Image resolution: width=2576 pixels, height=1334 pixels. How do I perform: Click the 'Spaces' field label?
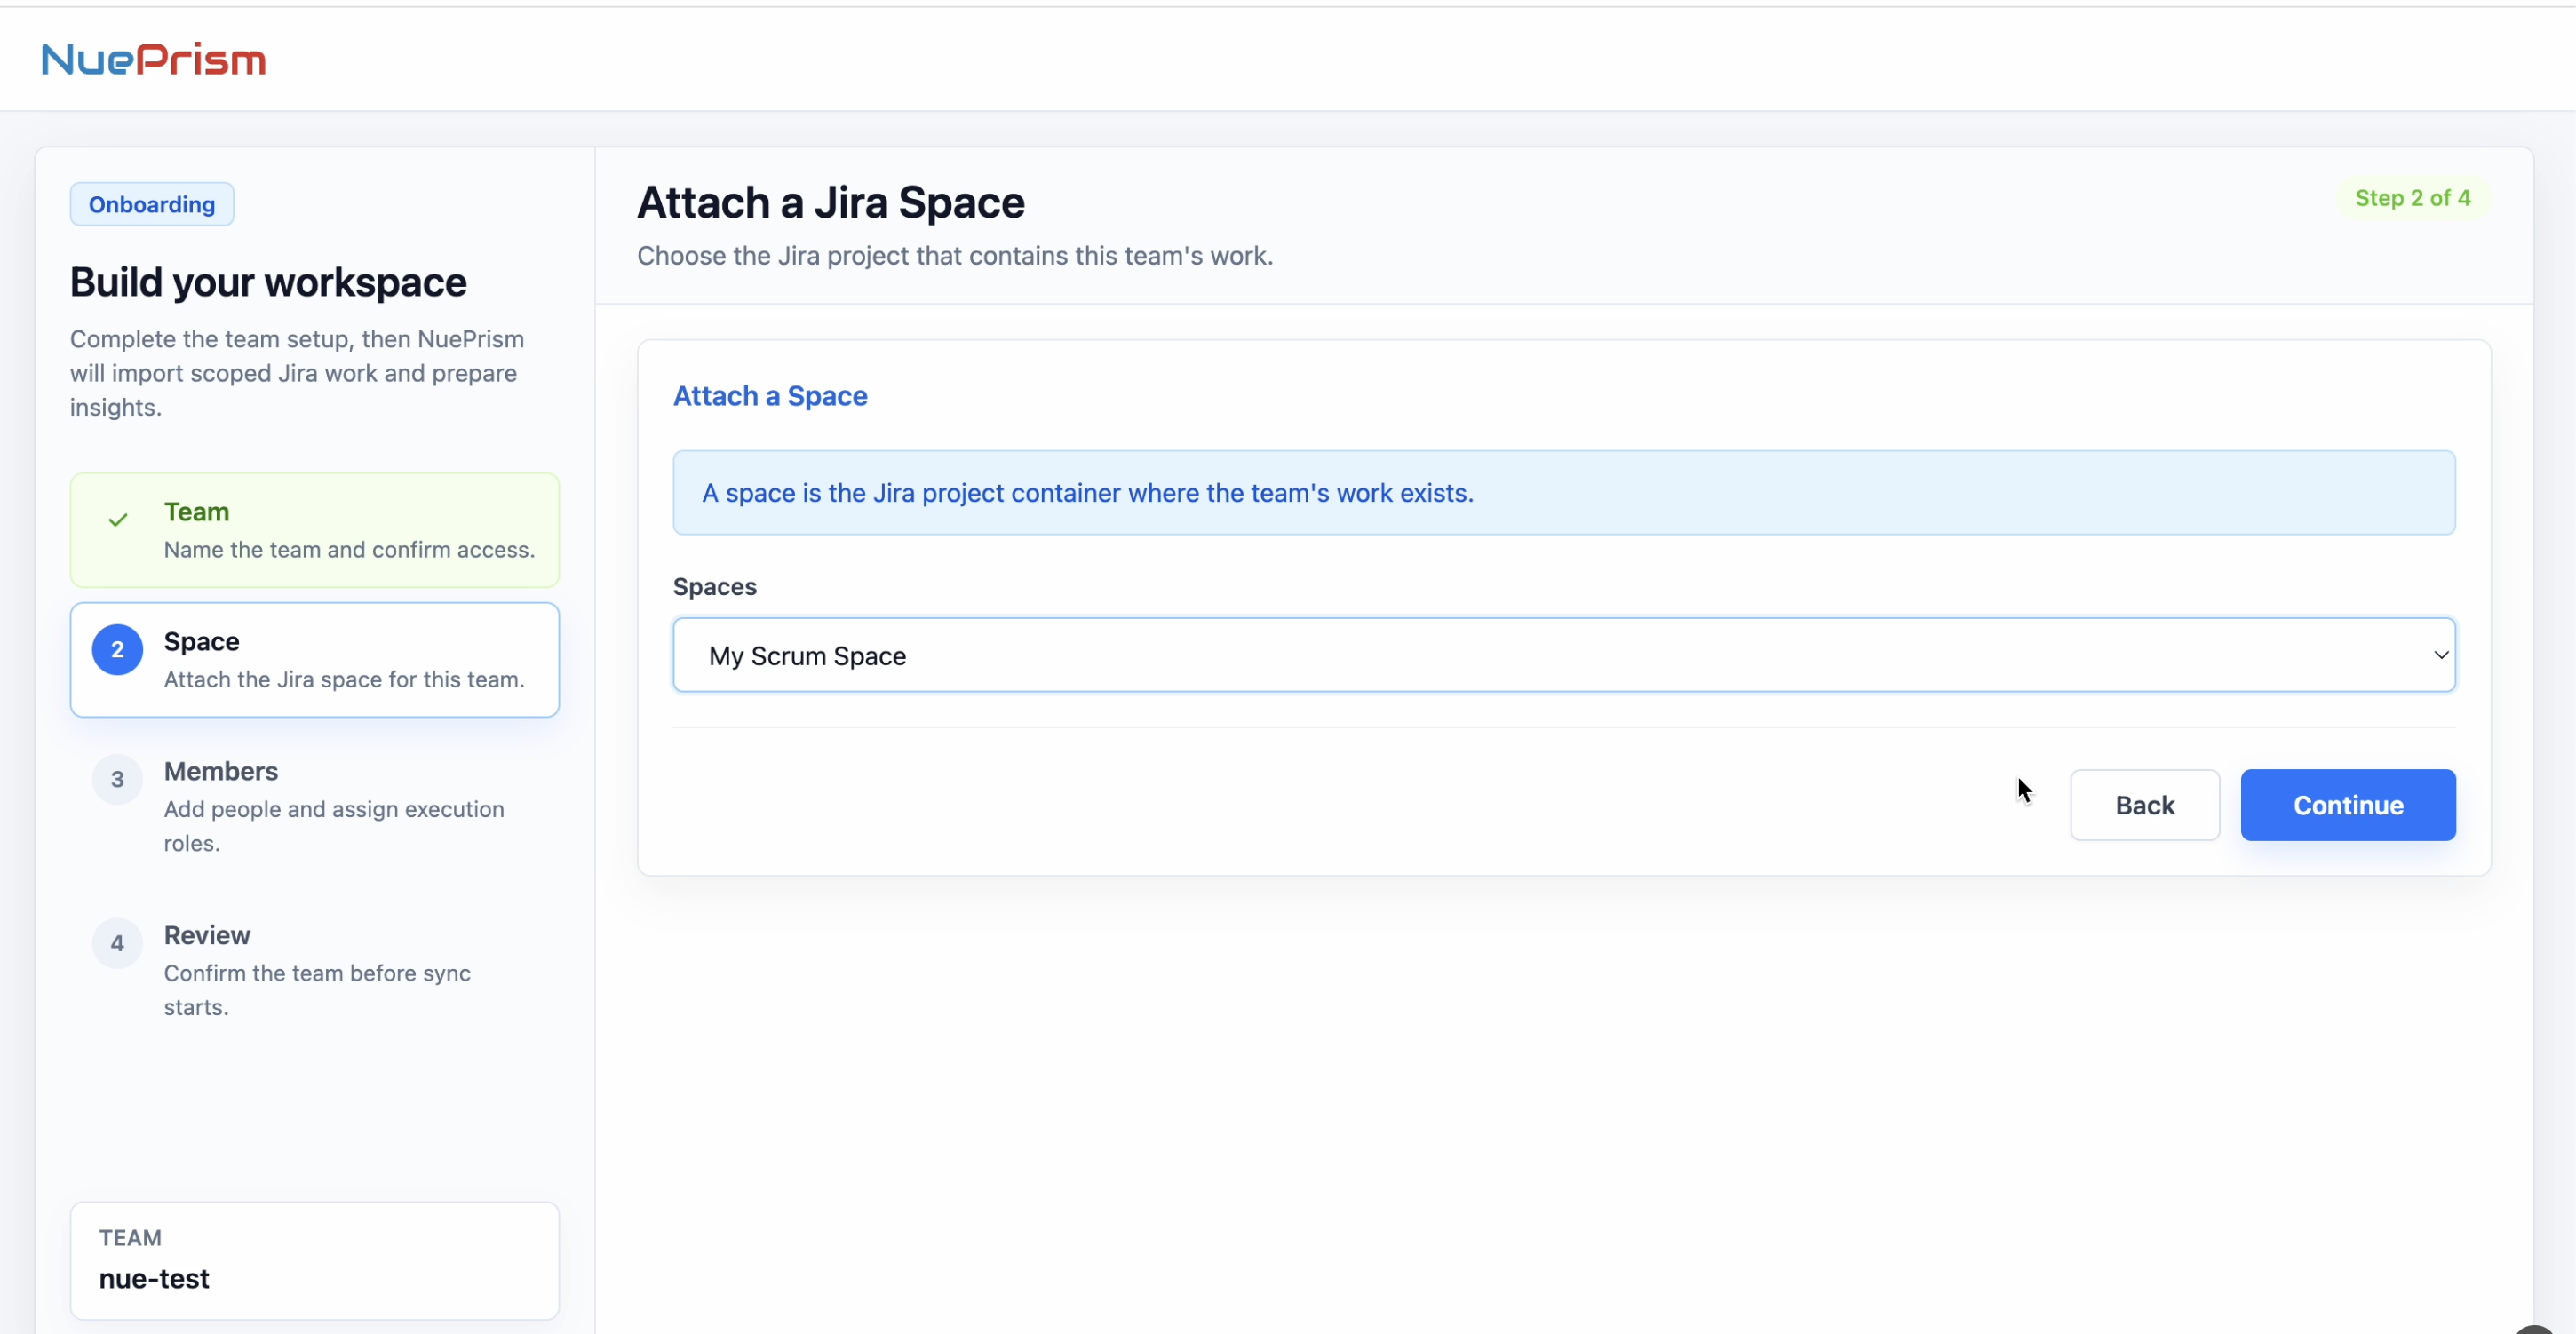pyautogui.click(x=715, y=587)
